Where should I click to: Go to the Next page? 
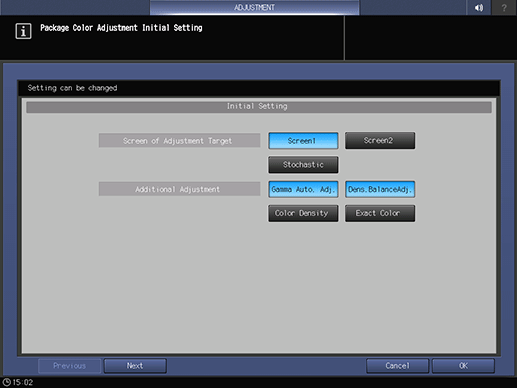(x=135, y=366)
